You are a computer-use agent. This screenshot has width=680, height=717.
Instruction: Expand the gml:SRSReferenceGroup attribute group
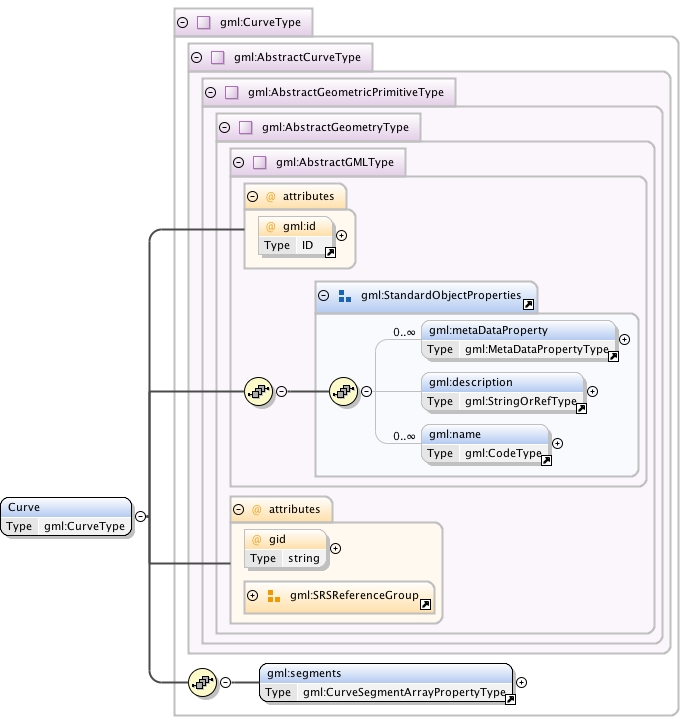(252, 595)
